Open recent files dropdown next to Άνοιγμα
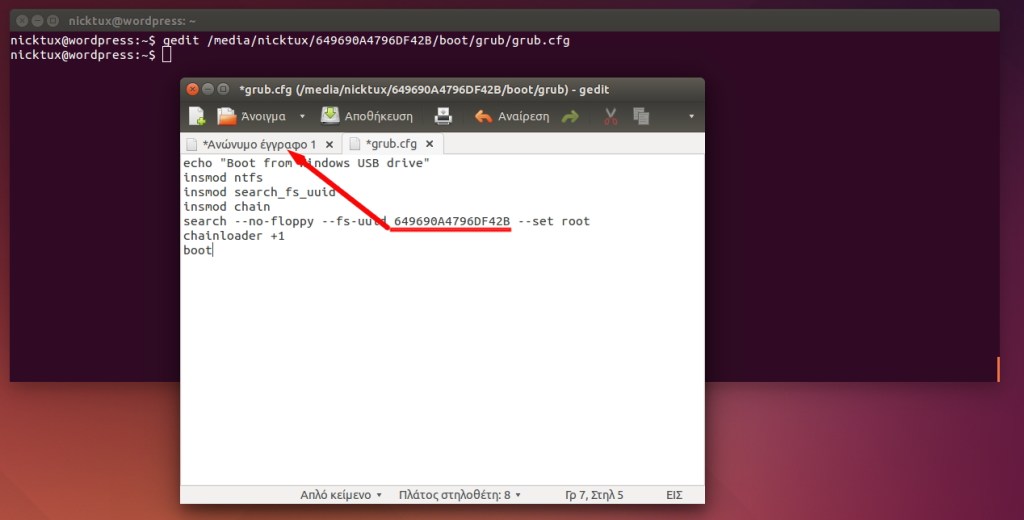 [x=303, y=116]
